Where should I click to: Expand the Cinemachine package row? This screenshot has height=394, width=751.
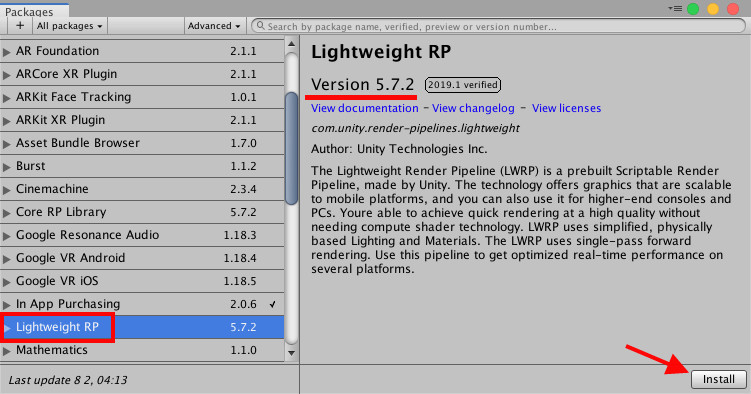point(6,190)
